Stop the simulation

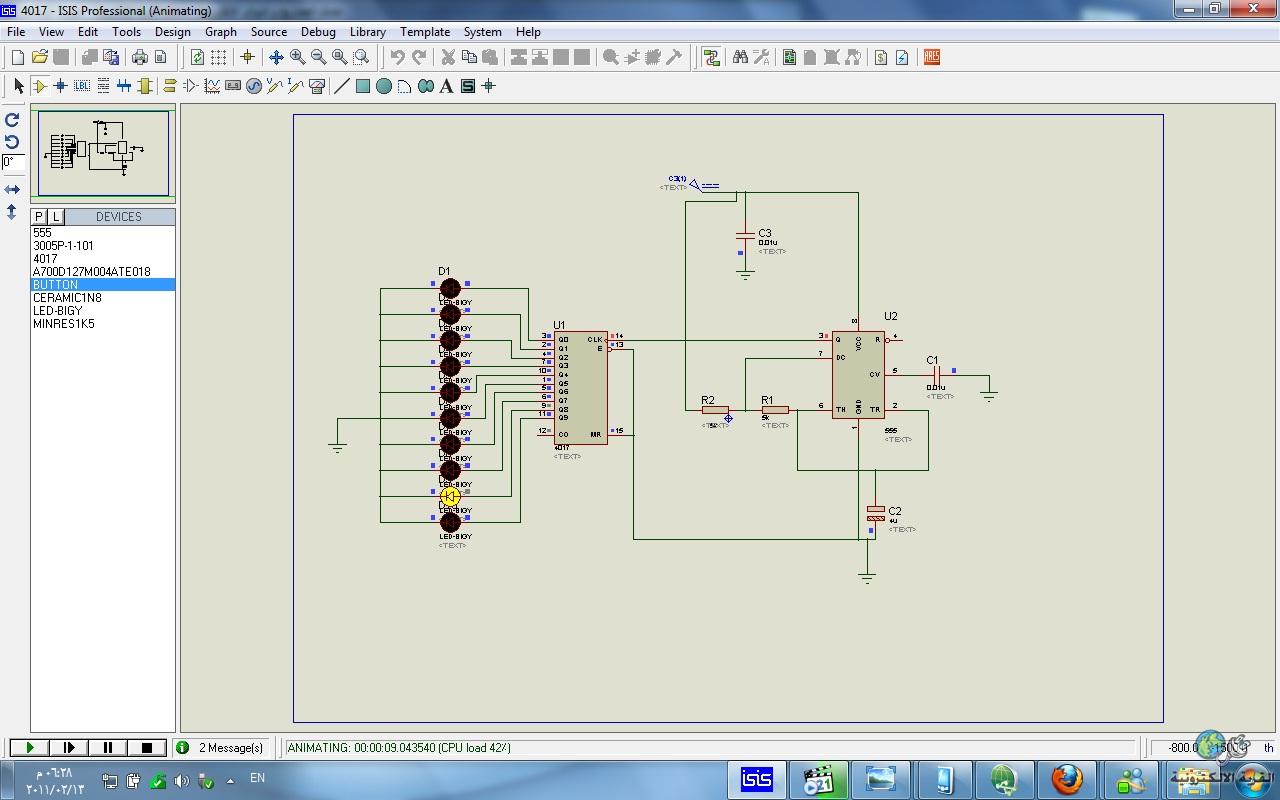(x=147, y=747)
